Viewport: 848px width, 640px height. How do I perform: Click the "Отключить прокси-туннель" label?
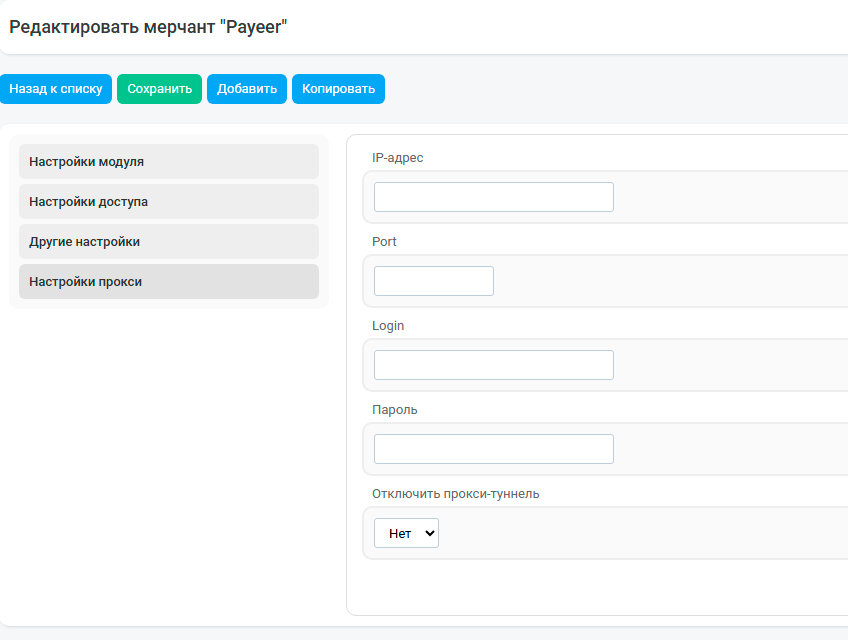coord(455,494)
